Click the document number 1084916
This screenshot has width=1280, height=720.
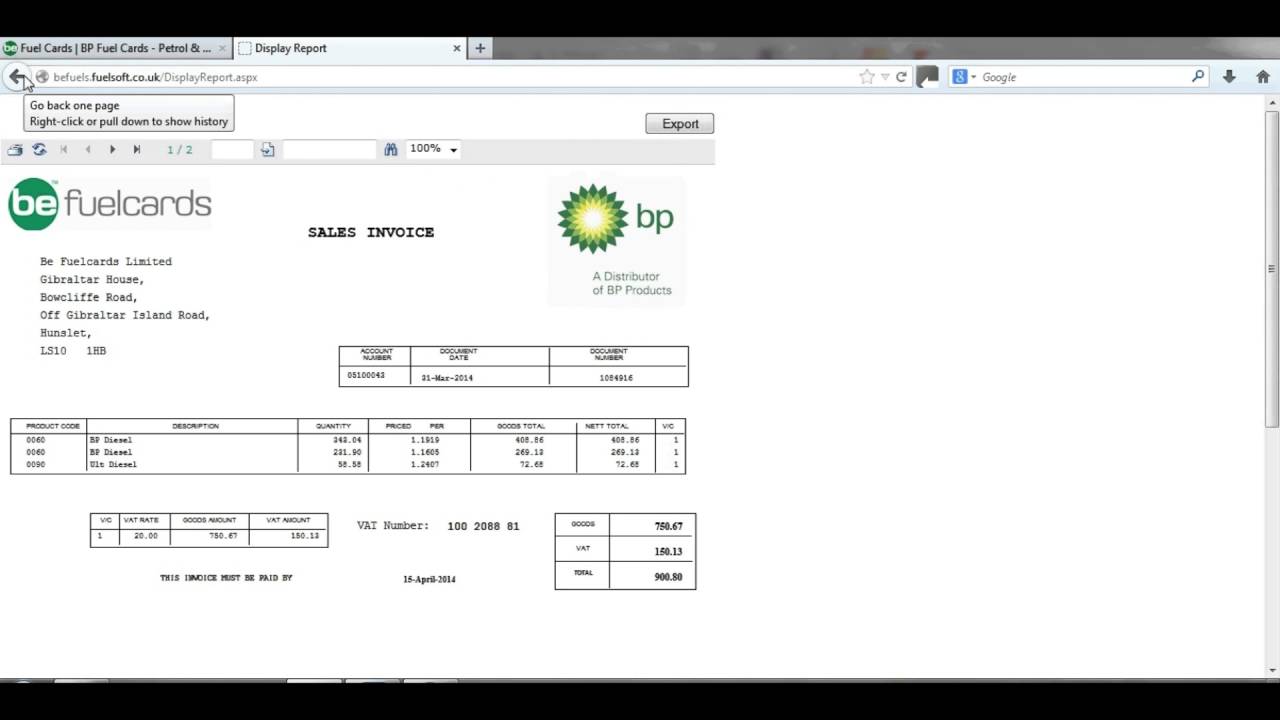[616, 378]
